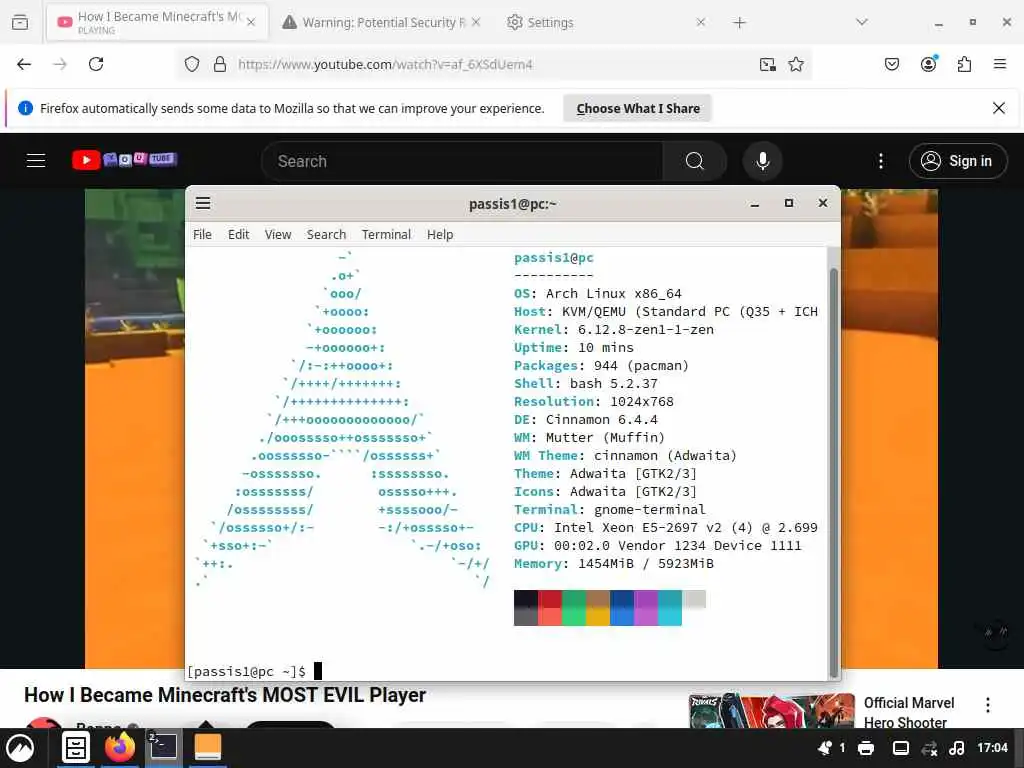
Task: Open YouTube guide hamburger menu
Action: pyautogui.click(x=36, y=161)
